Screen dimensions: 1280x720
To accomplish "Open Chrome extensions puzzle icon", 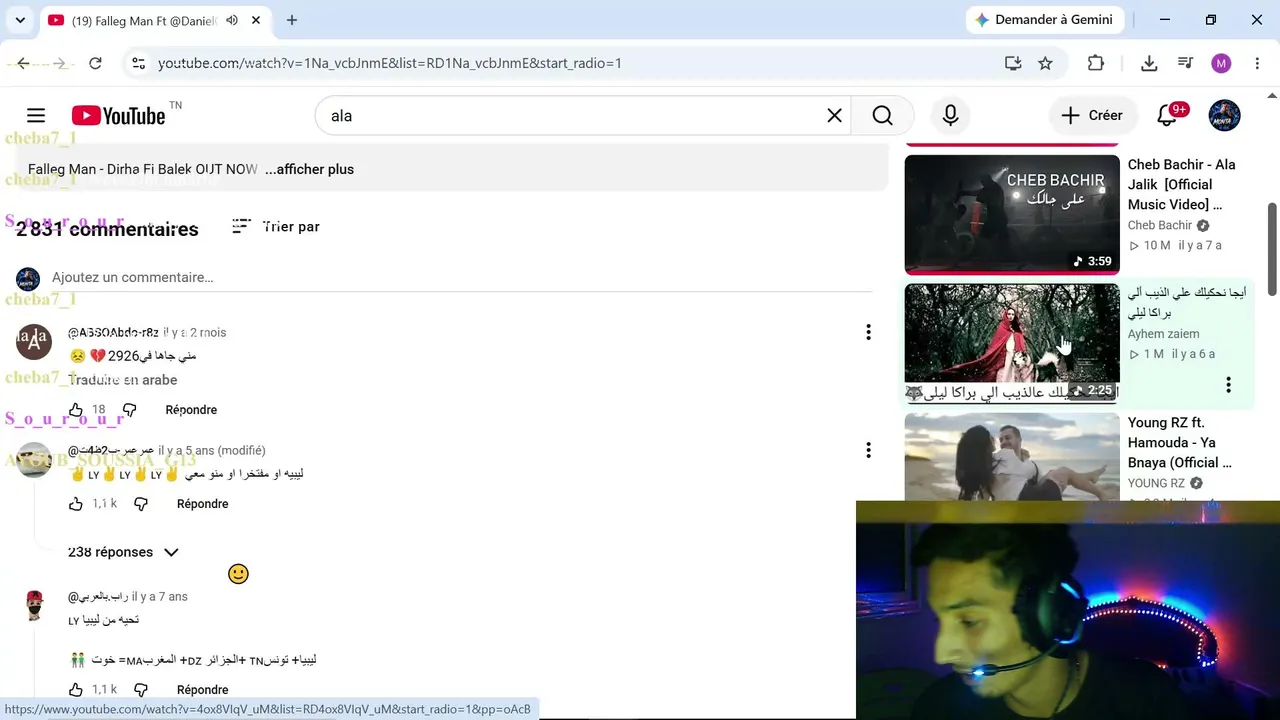I will pos(1096,63).
